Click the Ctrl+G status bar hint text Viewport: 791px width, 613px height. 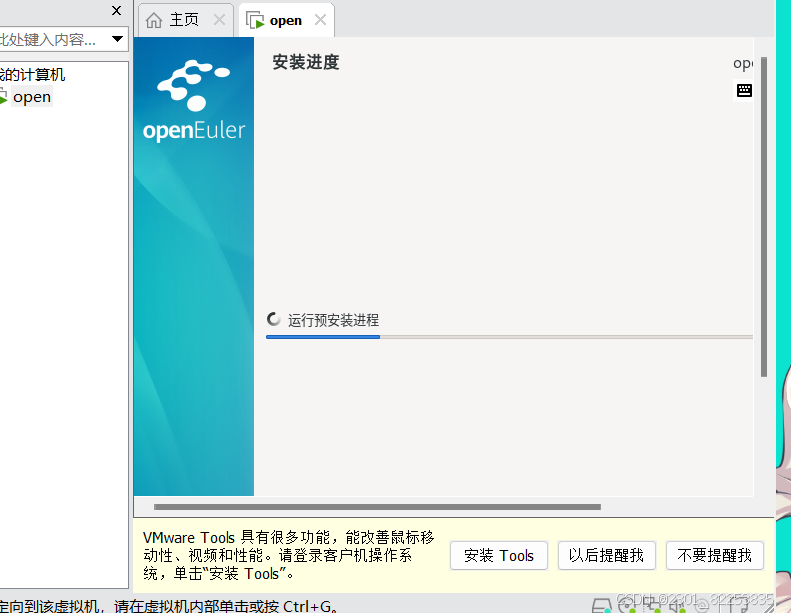click(169, 605)
